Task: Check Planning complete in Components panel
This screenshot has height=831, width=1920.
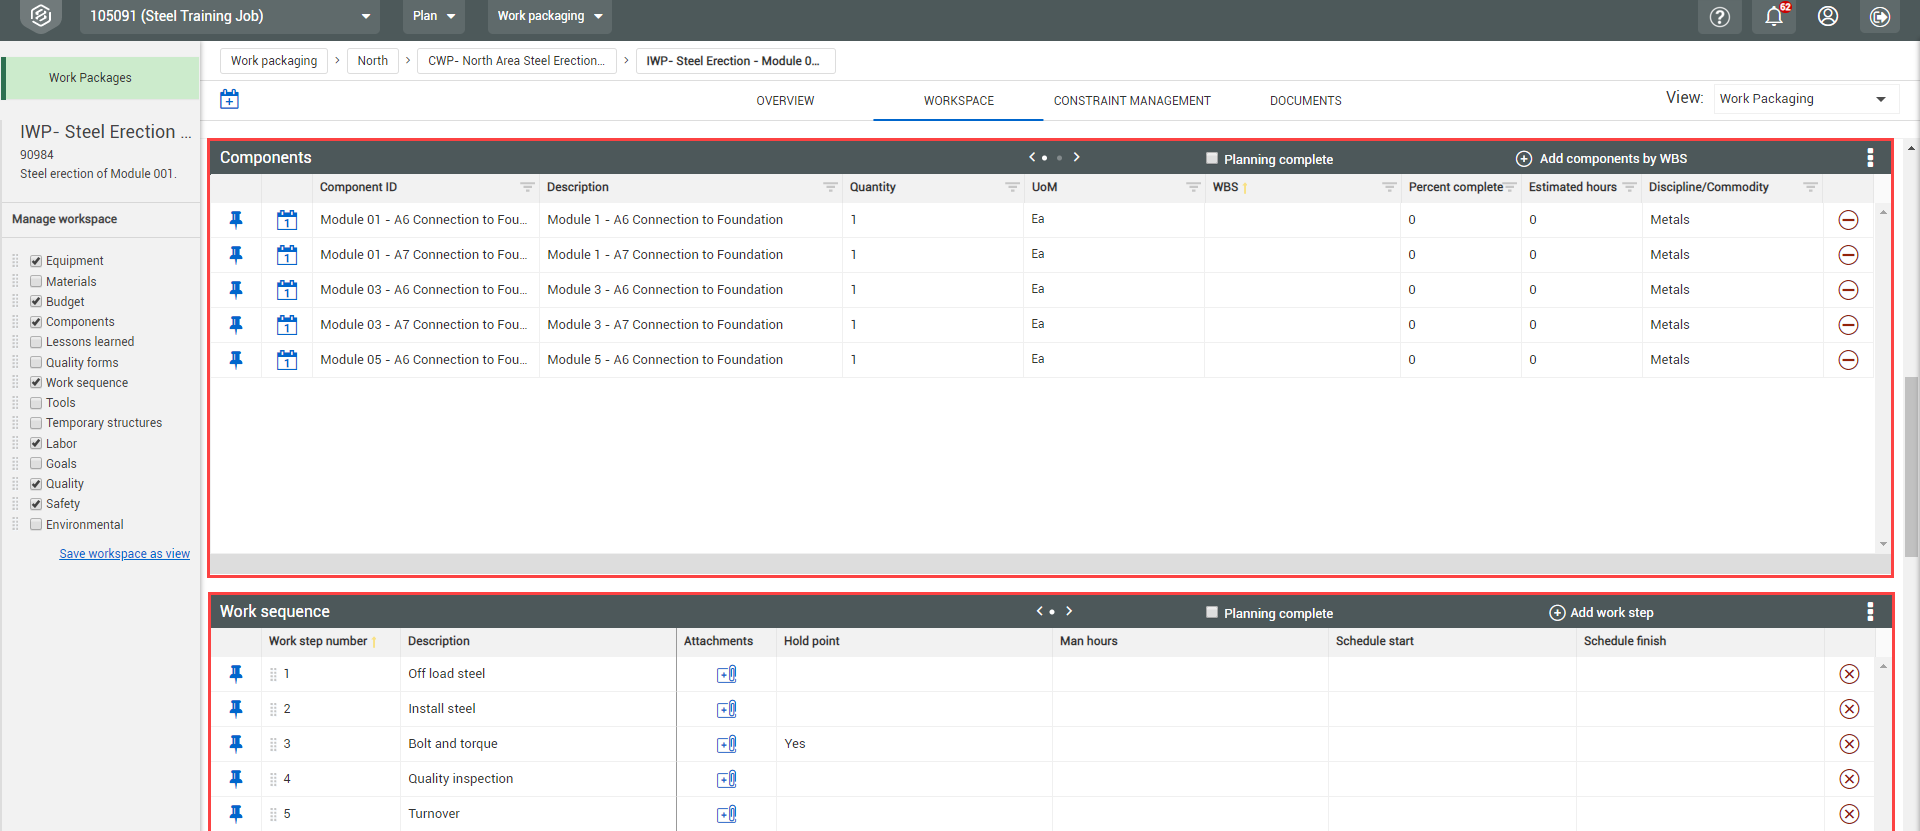Action: click(1212, 158)
